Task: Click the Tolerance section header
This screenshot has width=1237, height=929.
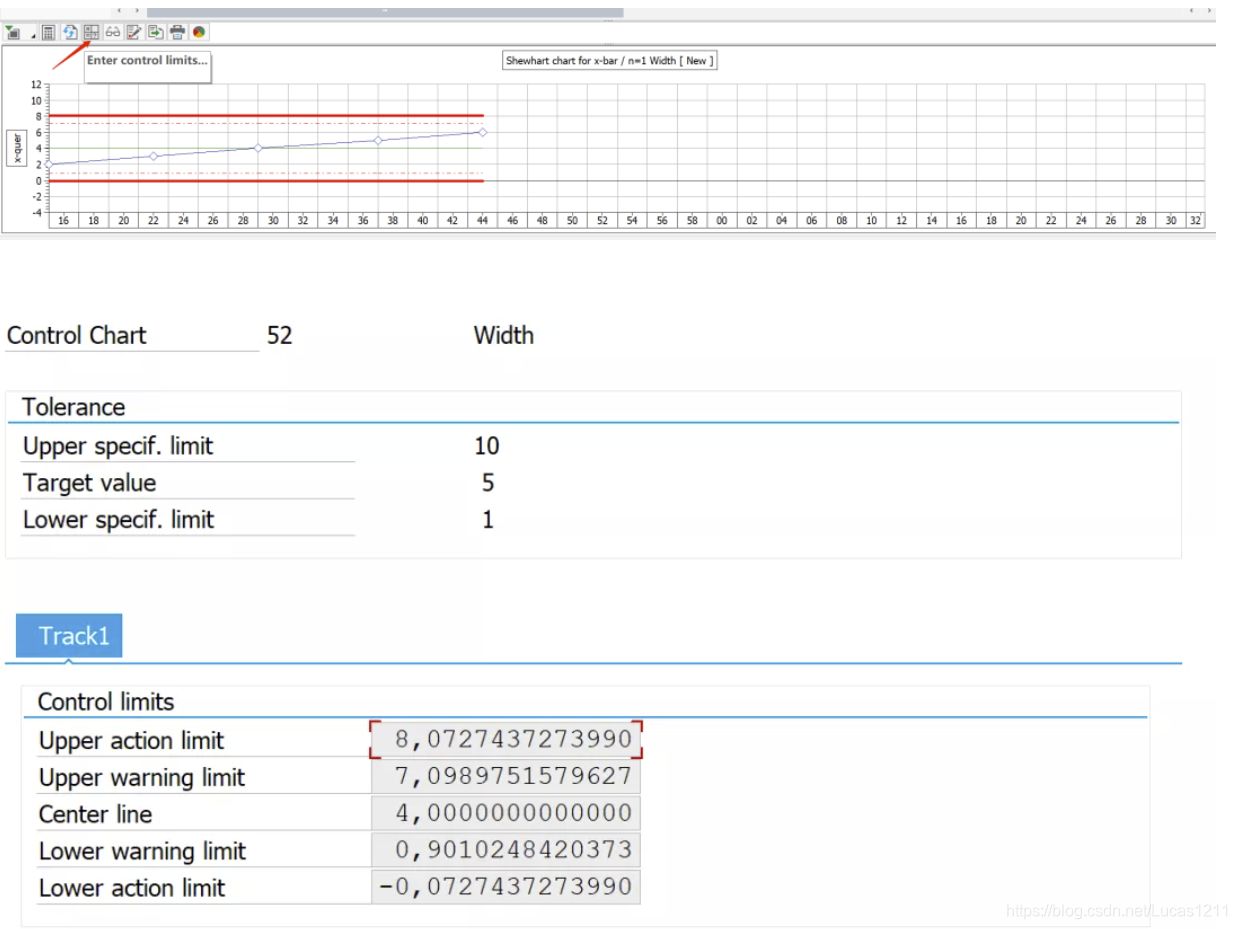Action: pos(74,407)
